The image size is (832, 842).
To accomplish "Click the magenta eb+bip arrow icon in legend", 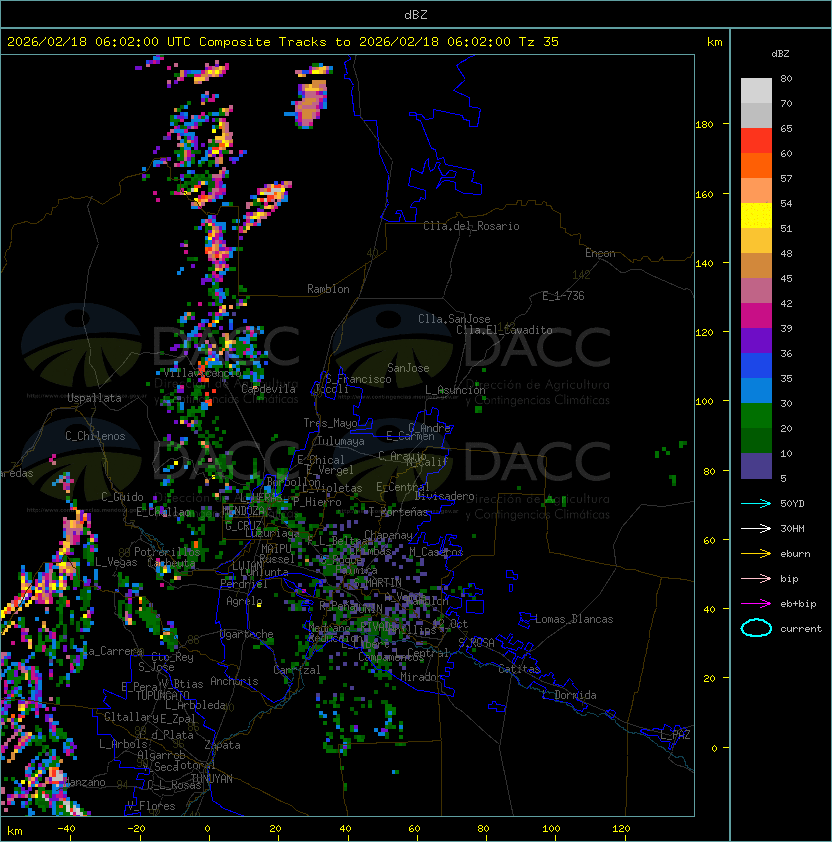I will [x=756, y=604].
